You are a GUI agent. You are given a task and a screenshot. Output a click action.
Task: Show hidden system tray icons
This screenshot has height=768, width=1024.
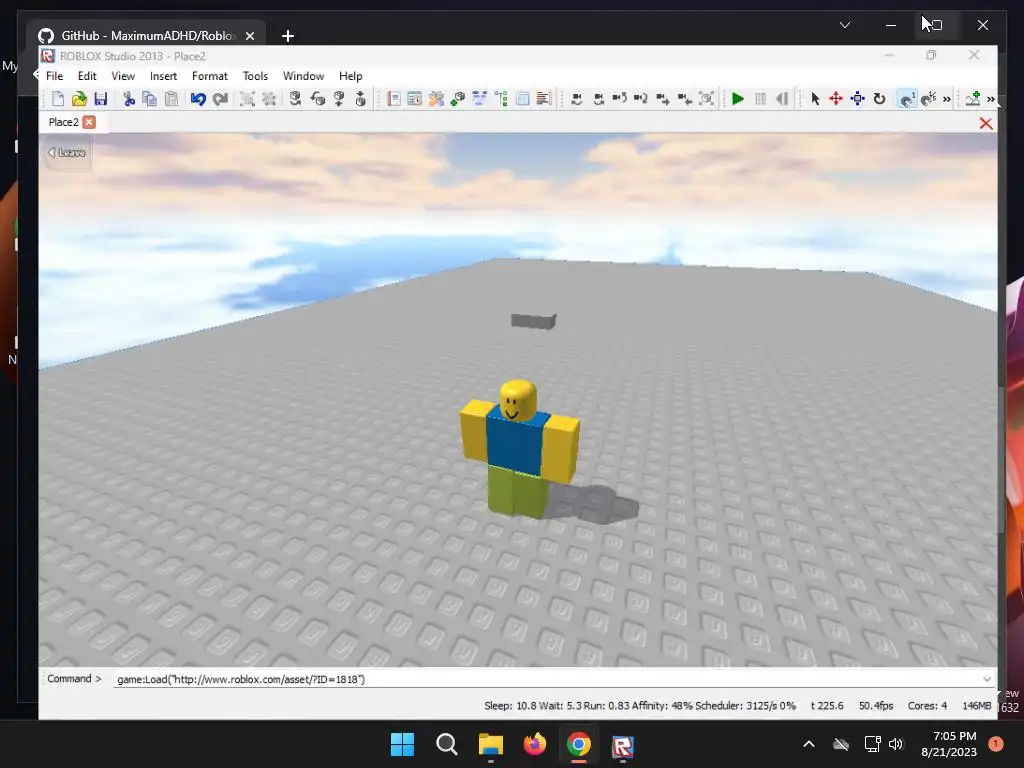click(x=808, y=744)
